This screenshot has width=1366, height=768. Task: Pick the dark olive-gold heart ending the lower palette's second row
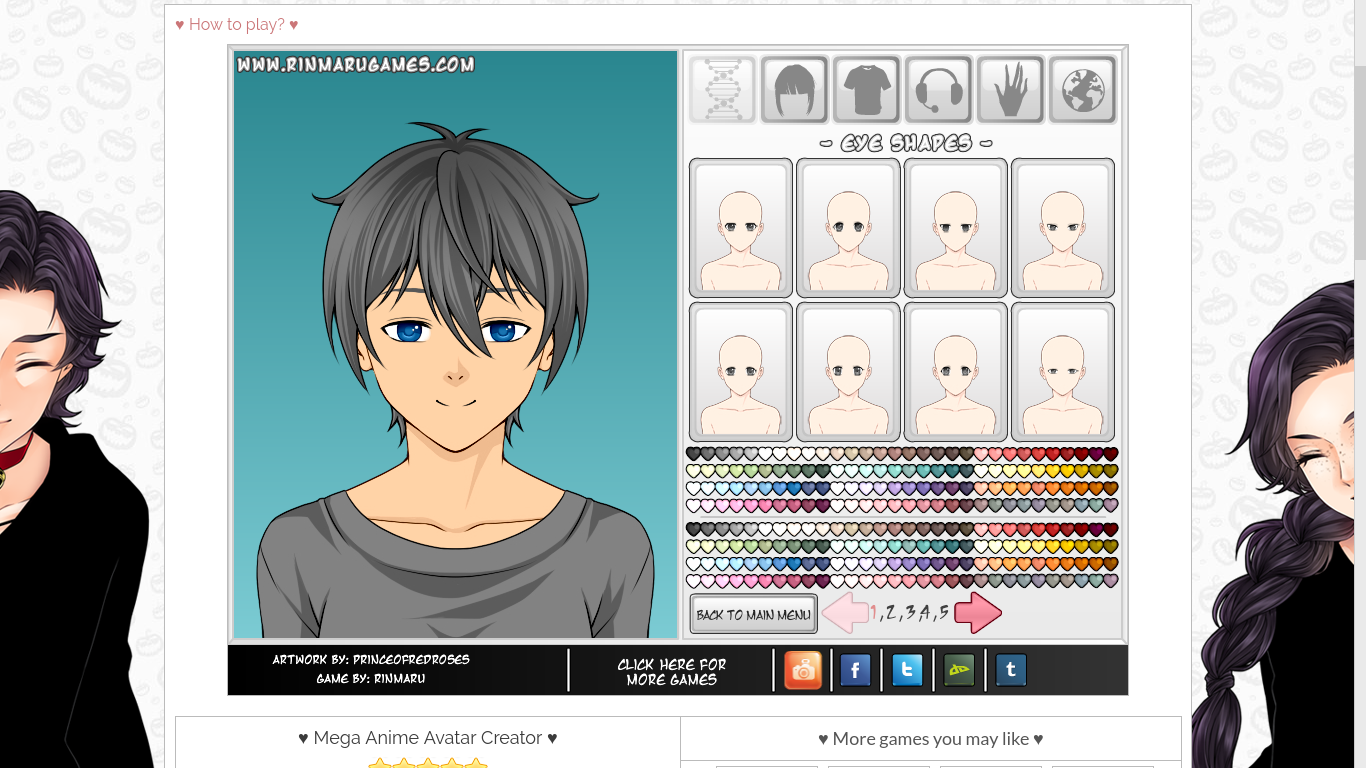pyautogui.click(x=1110, y=546)
